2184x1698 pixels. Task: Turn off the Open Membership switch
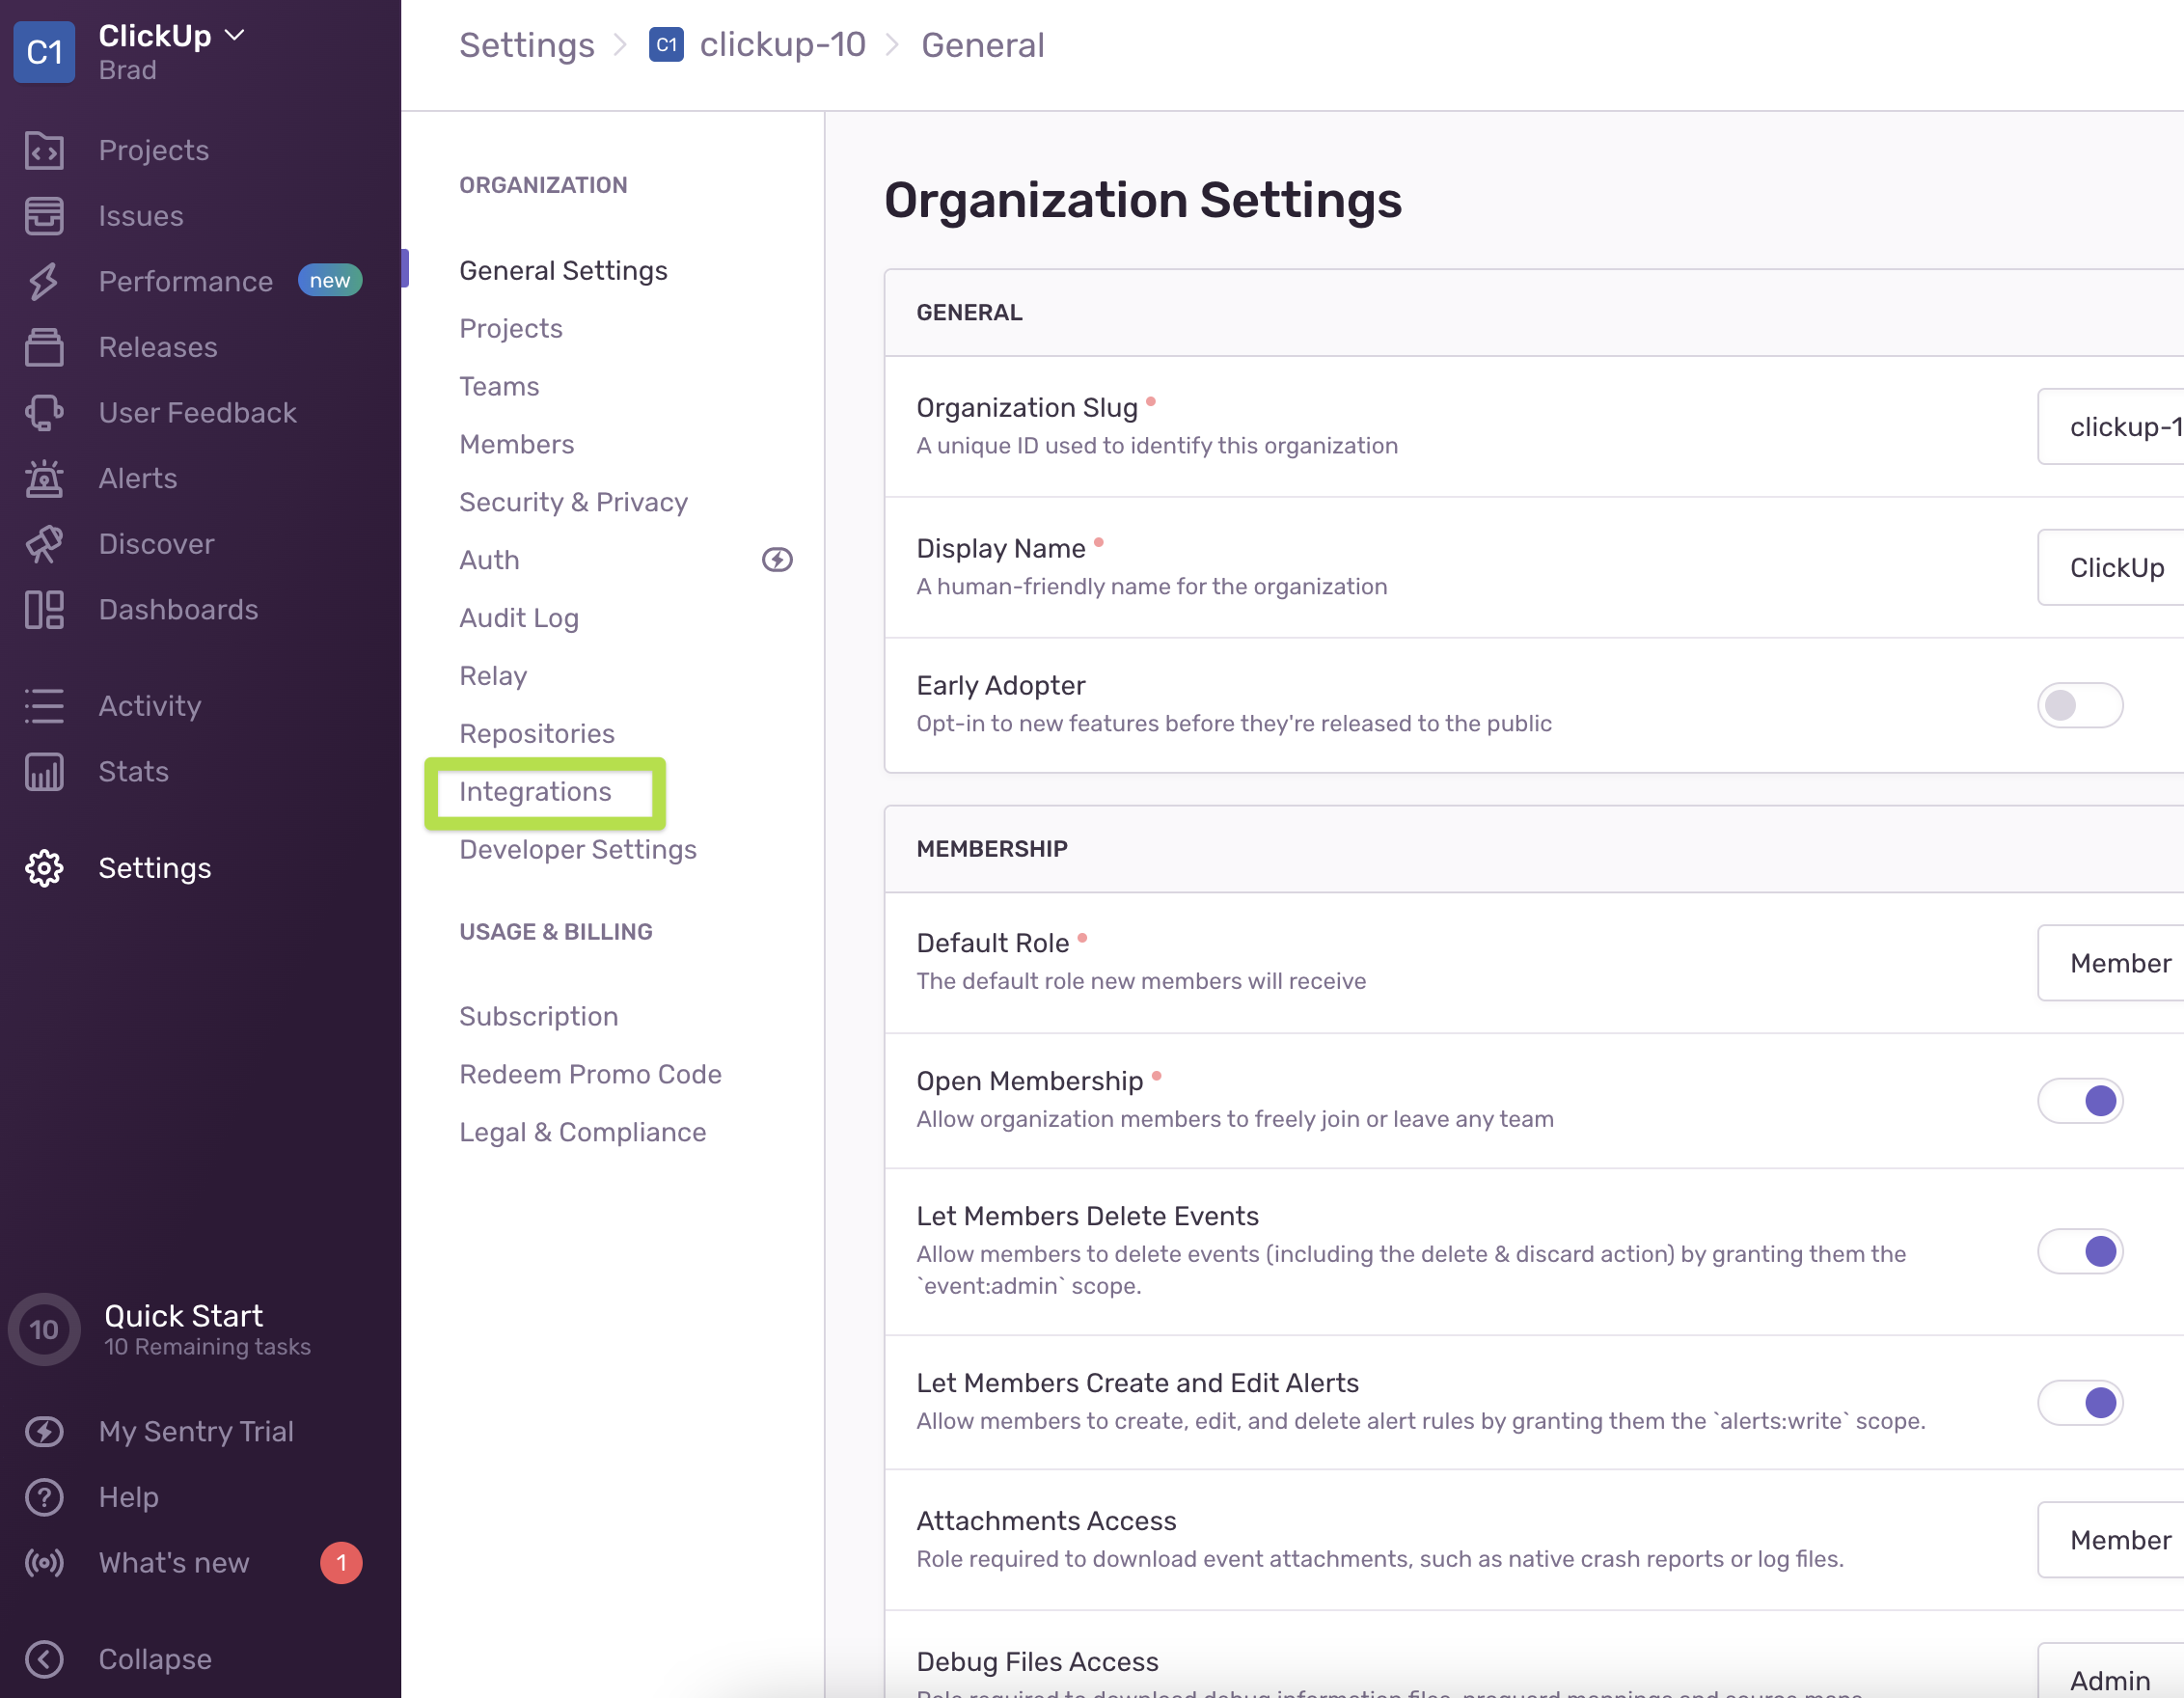tap(2079, 1100)
